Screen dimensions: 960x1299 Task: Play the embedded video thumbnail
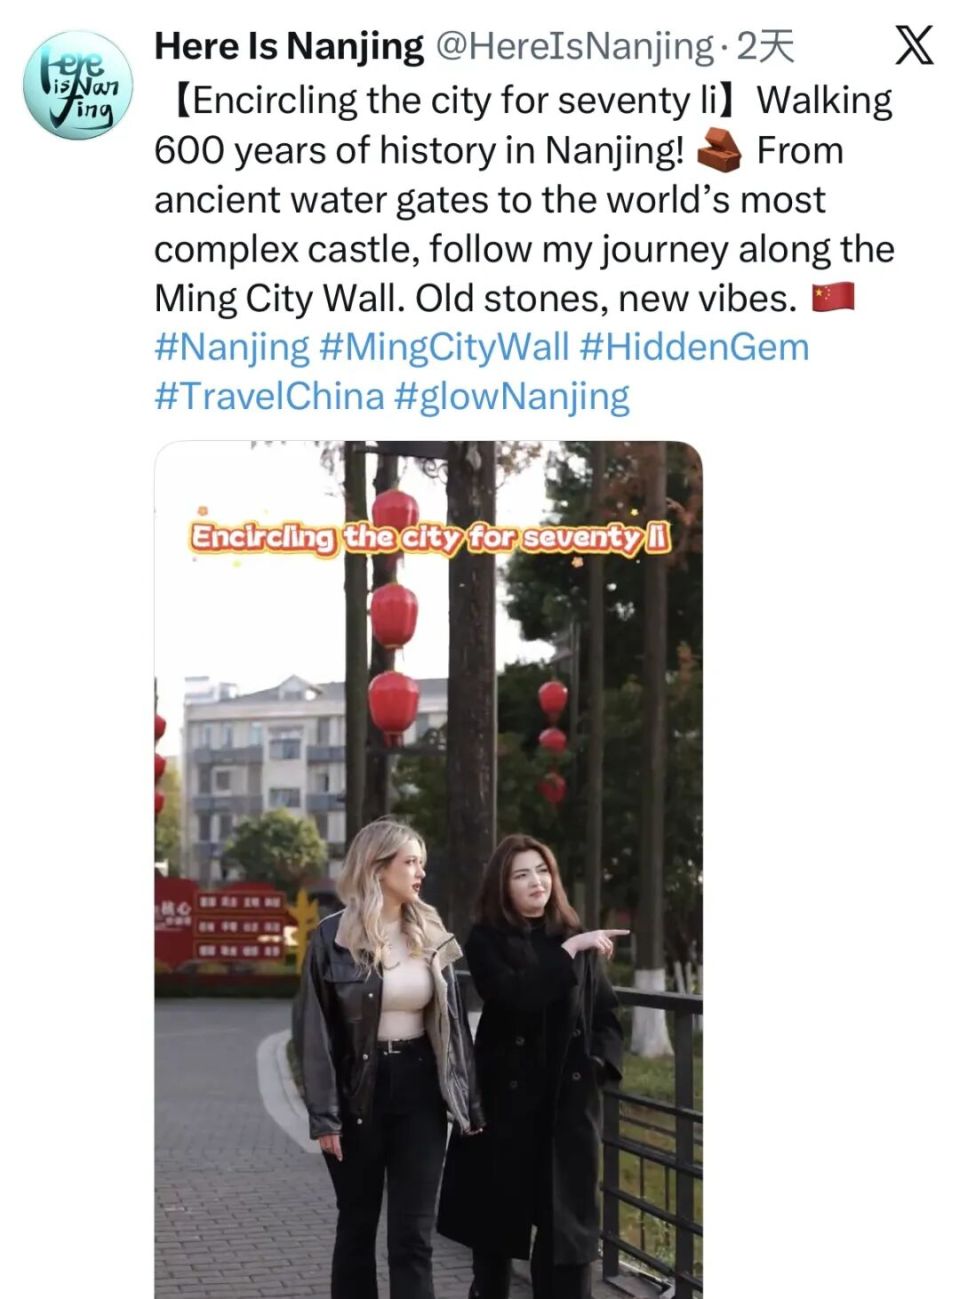point(428,870)
